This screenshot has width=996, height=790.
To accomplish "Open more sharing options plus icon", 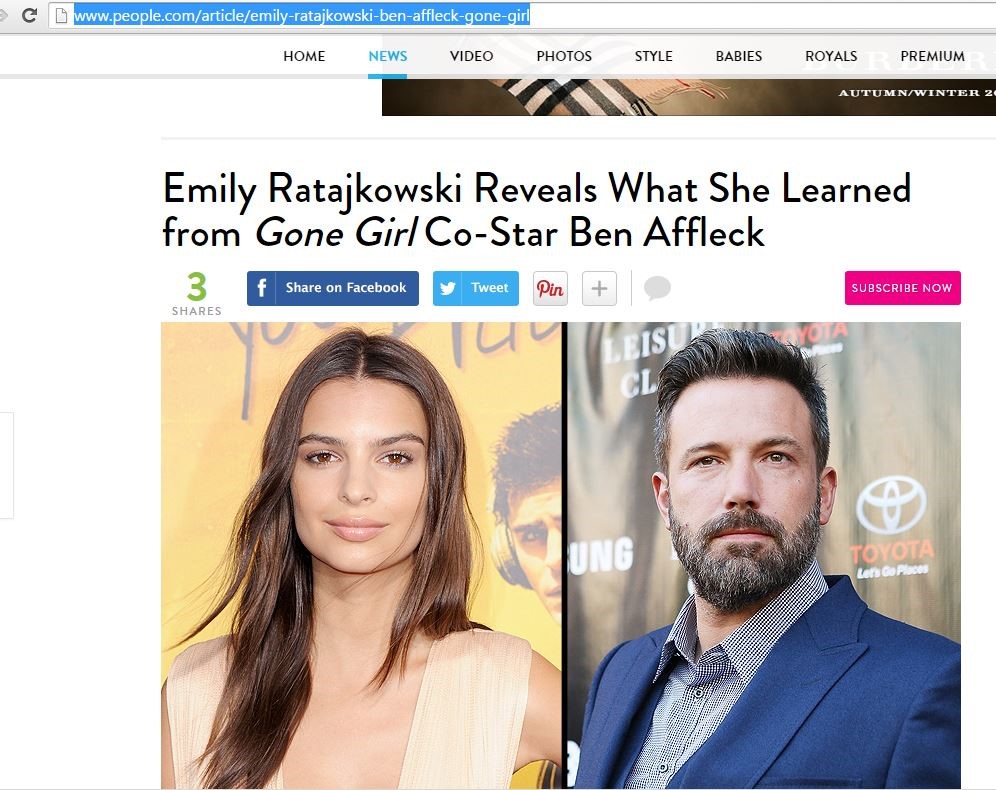I will point(599,288).
